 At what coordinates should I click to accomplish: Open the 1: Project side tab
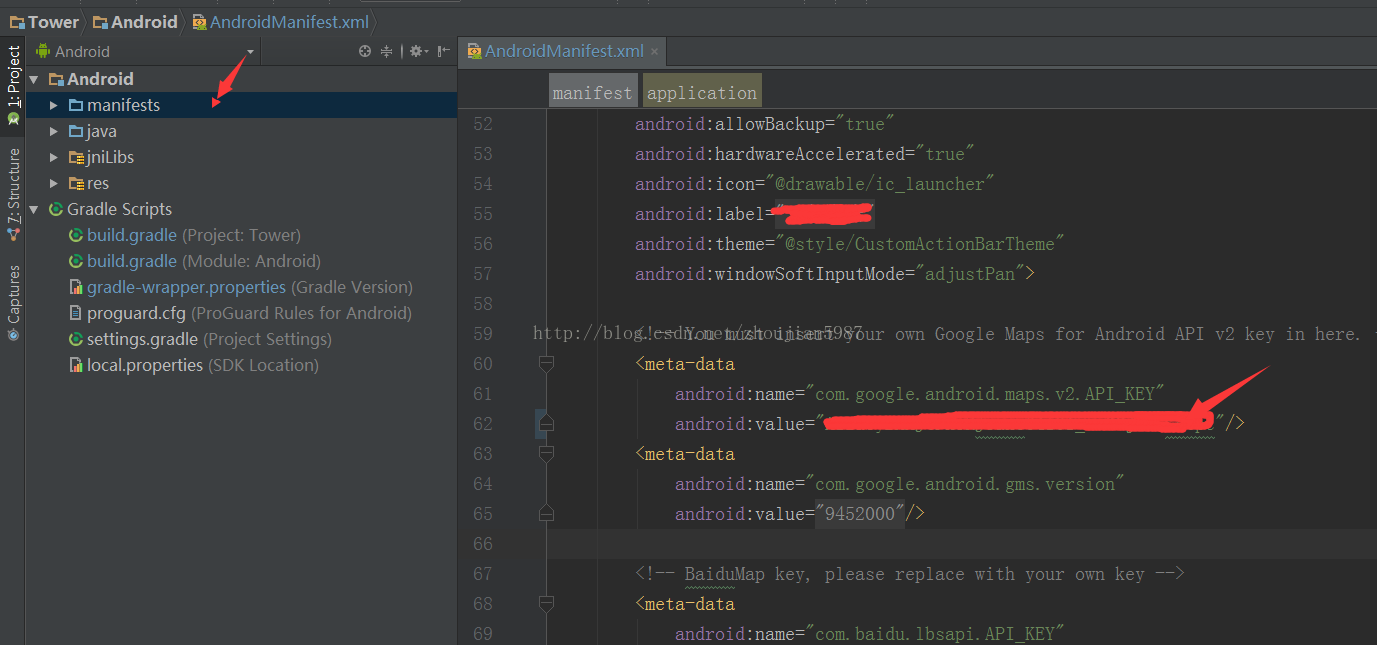tap(13, 86)
